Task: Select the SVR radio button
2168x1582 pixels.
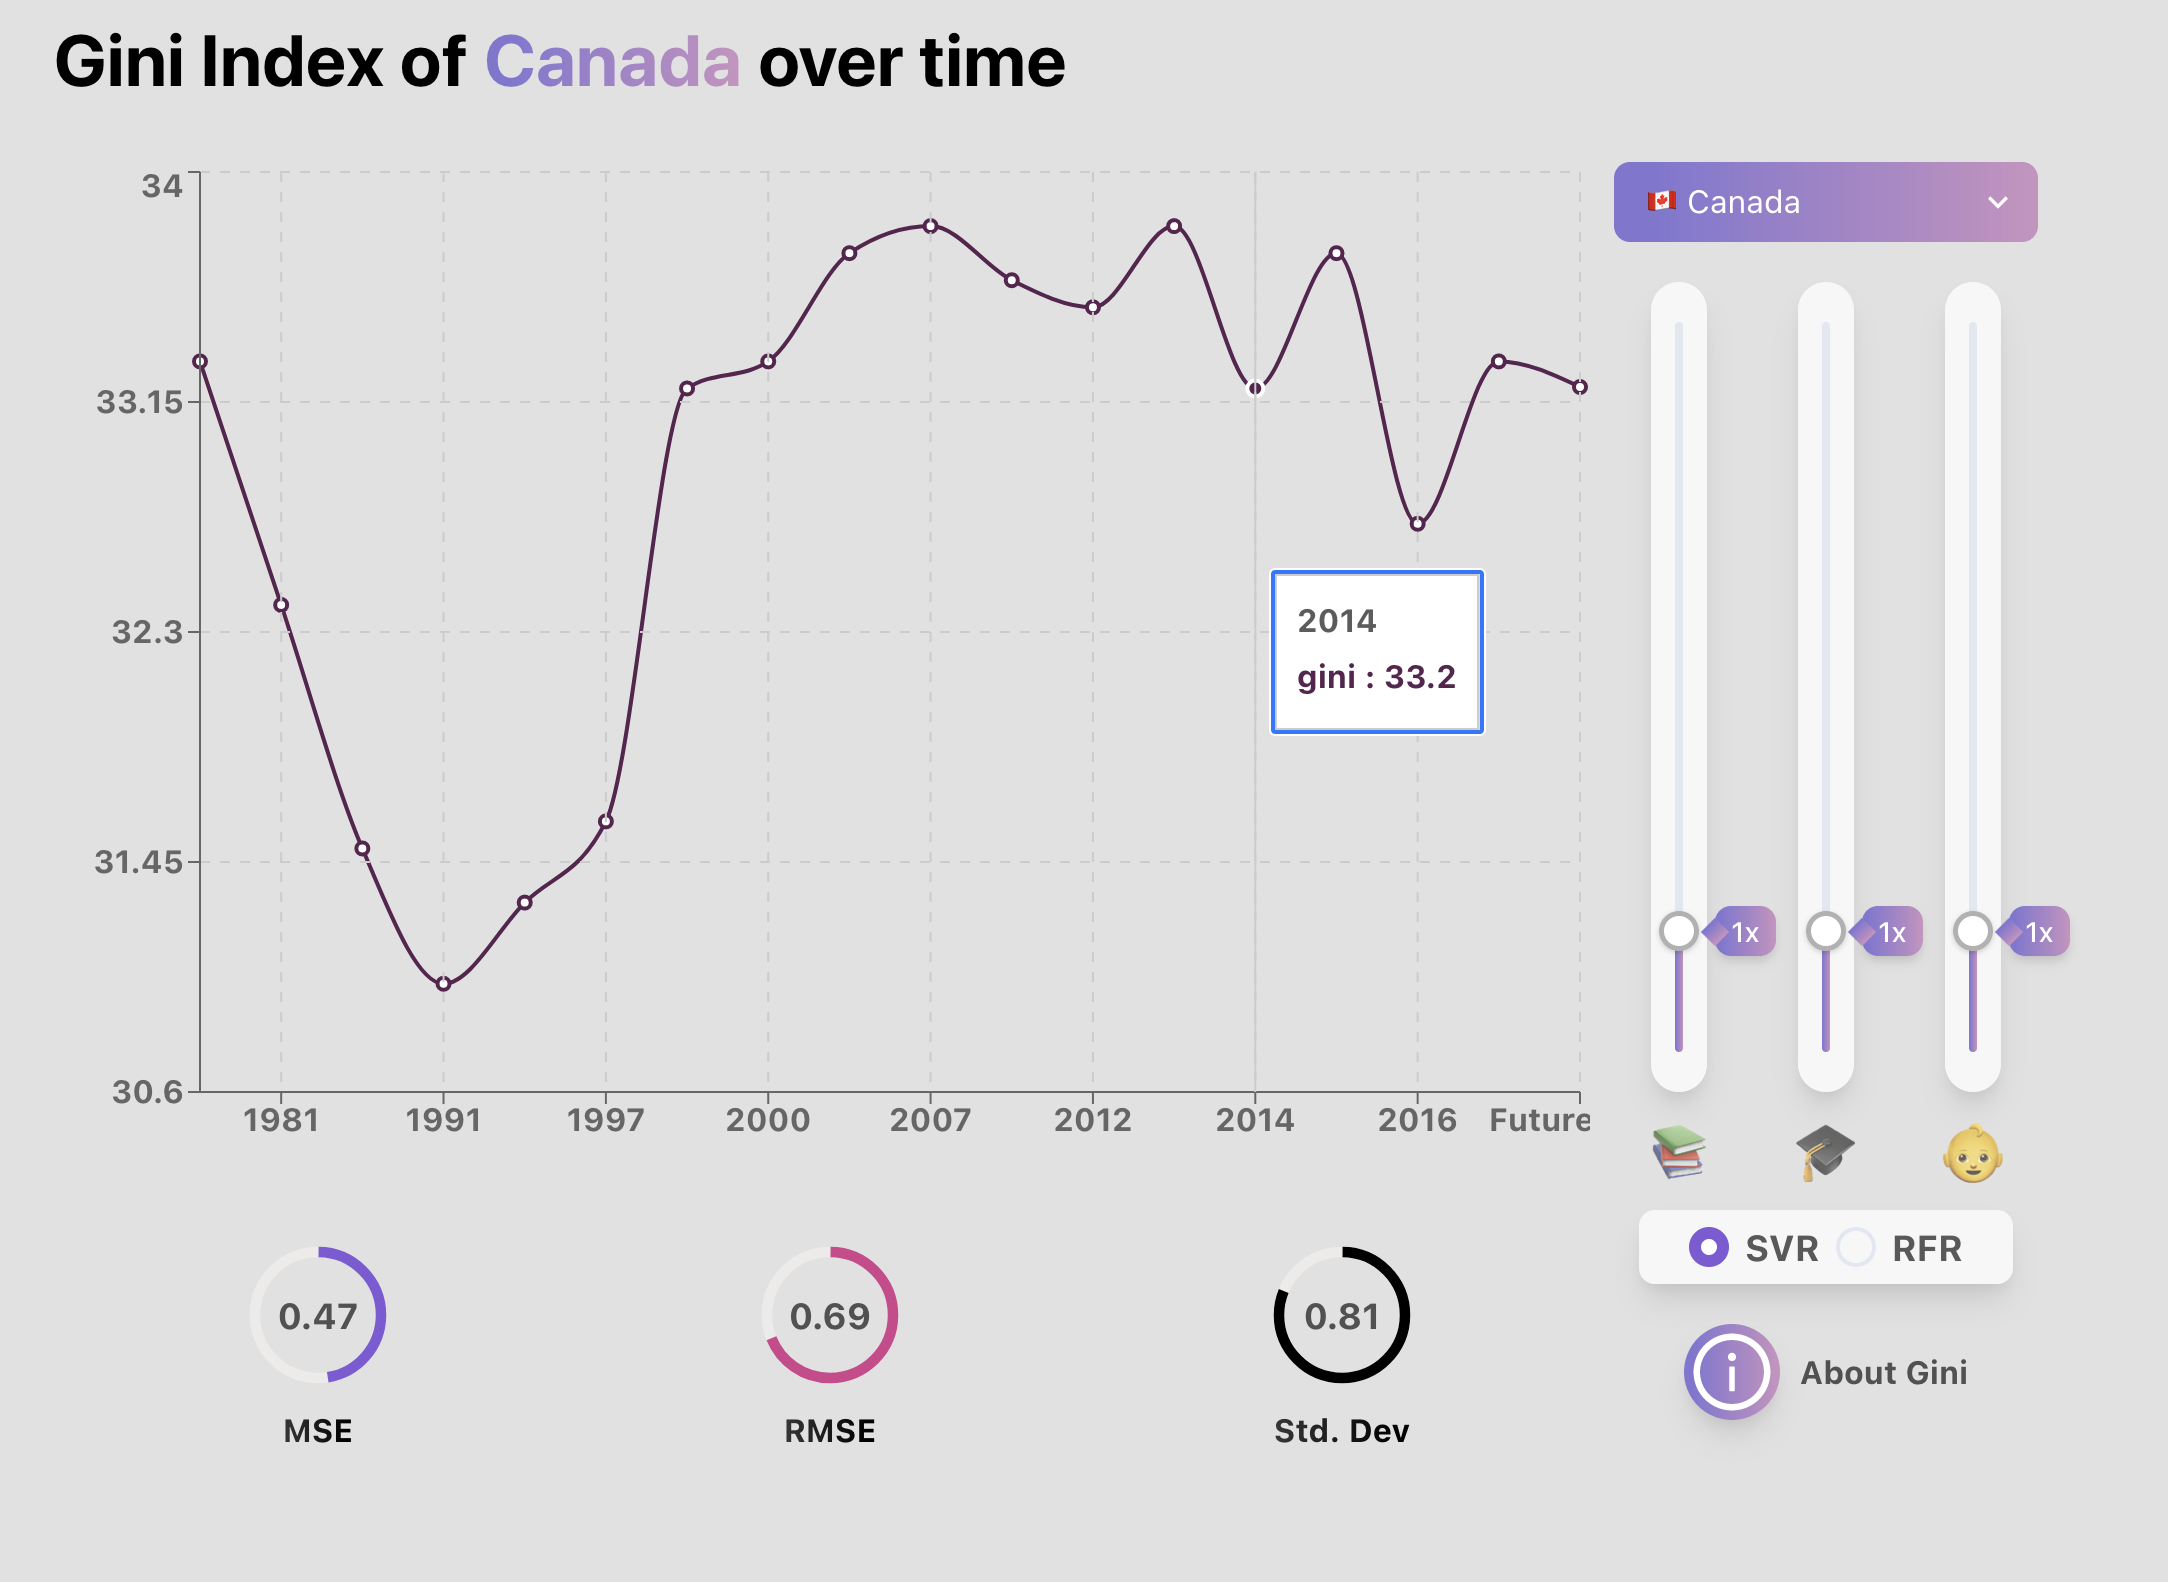Action: click(x=1710, y=1248)
